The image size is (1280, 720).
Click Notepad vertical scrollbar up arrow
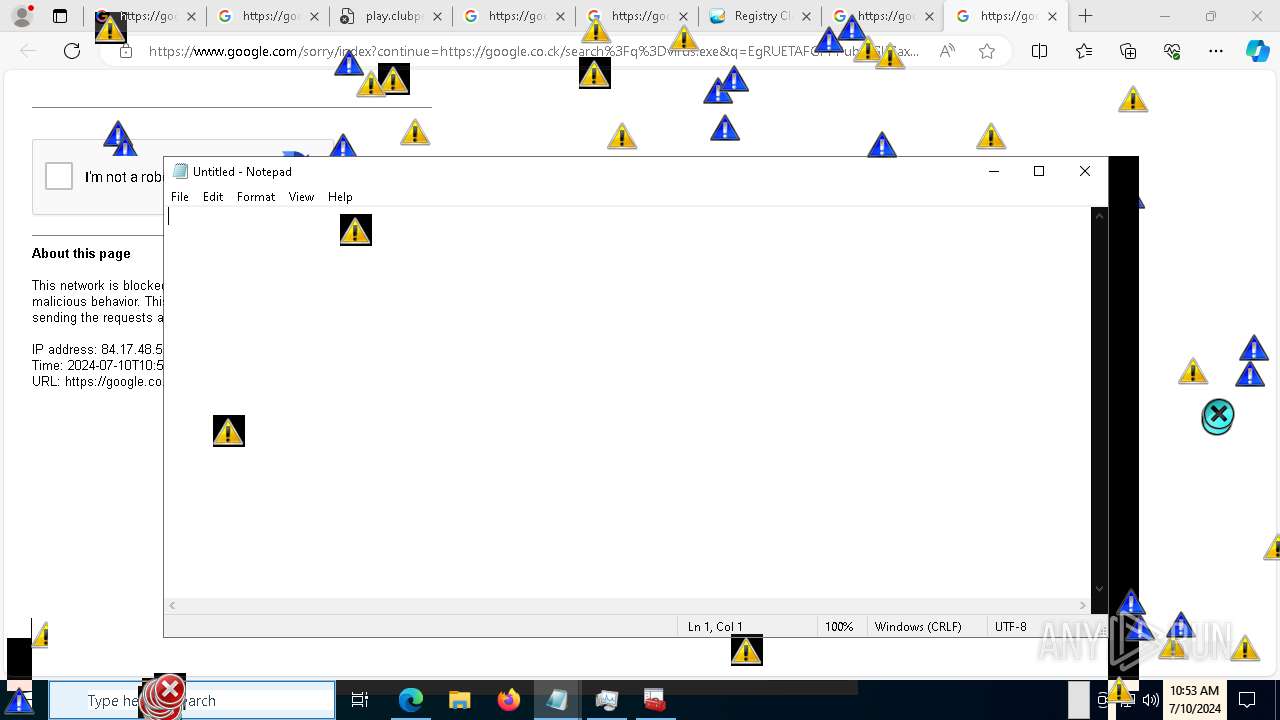coord(1100,215)
